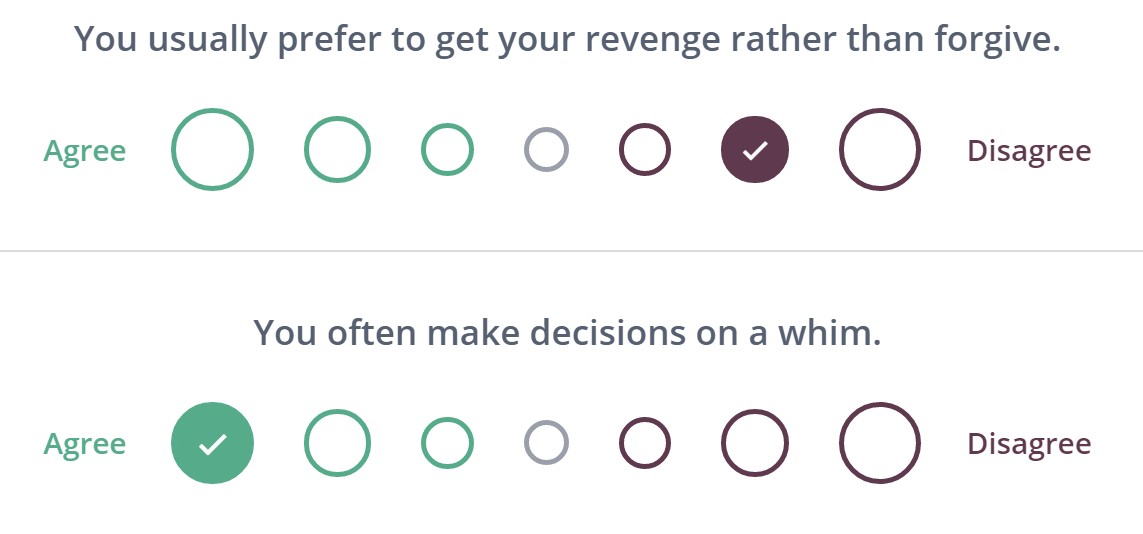This screenshot has height=534, width=1143.
Task: Select gray neutral circle for whim question
Action: (x=546, y=443)
